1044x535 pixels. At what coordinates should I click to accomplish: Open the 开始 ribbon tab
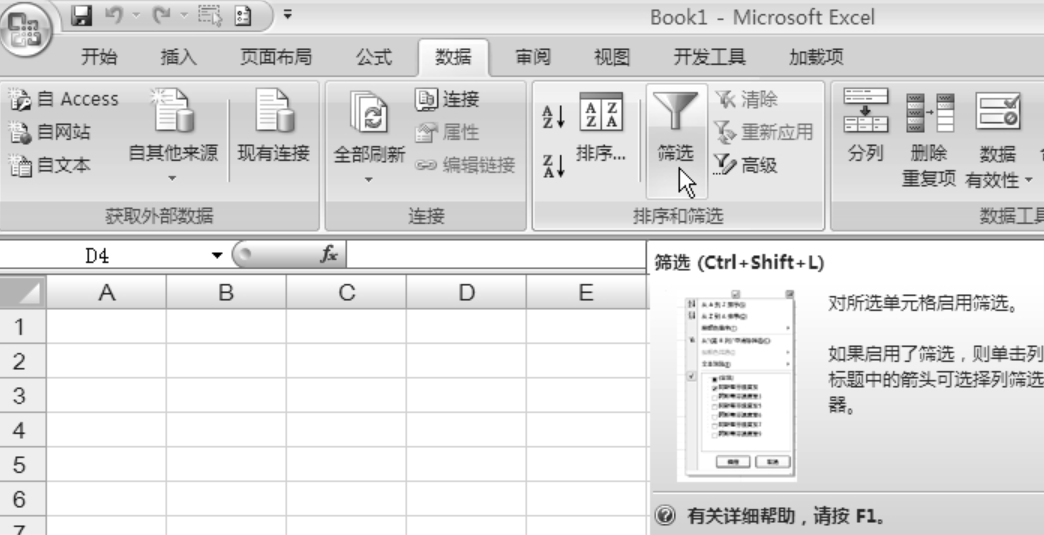99,57
